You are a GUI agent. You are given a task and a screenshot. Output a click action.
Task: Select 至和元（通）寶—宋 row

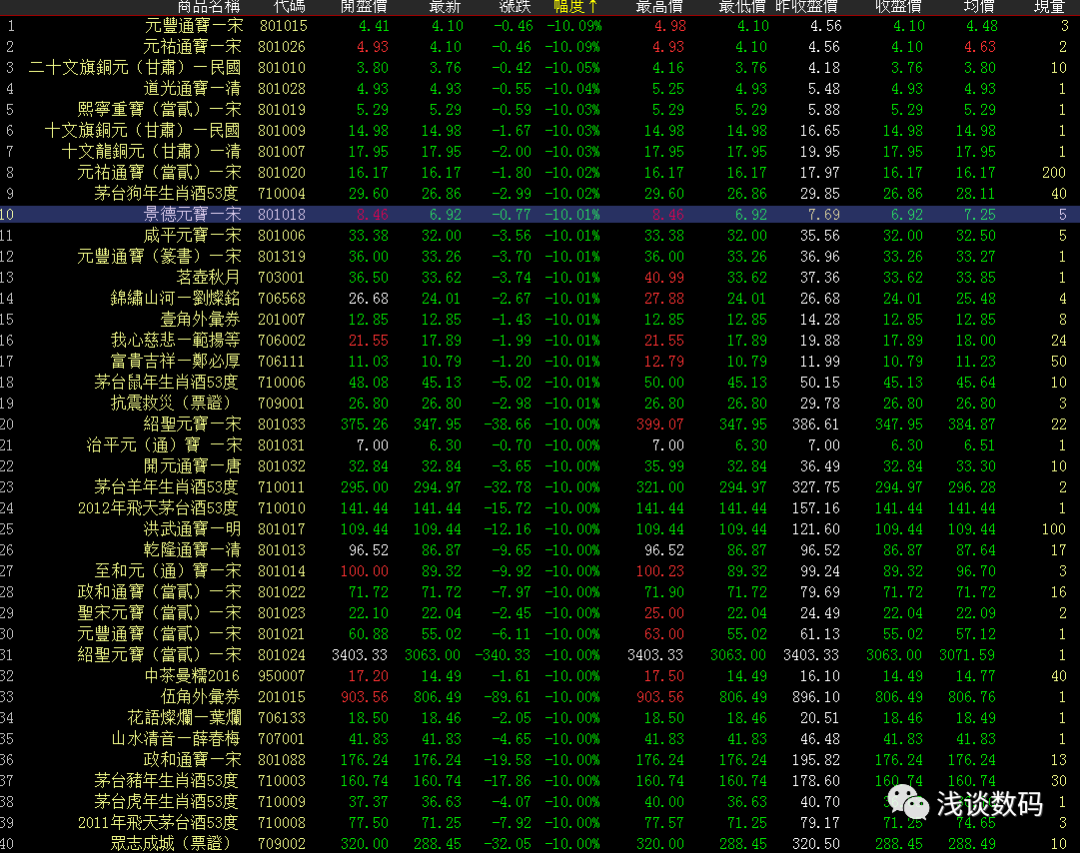point(540,571)
